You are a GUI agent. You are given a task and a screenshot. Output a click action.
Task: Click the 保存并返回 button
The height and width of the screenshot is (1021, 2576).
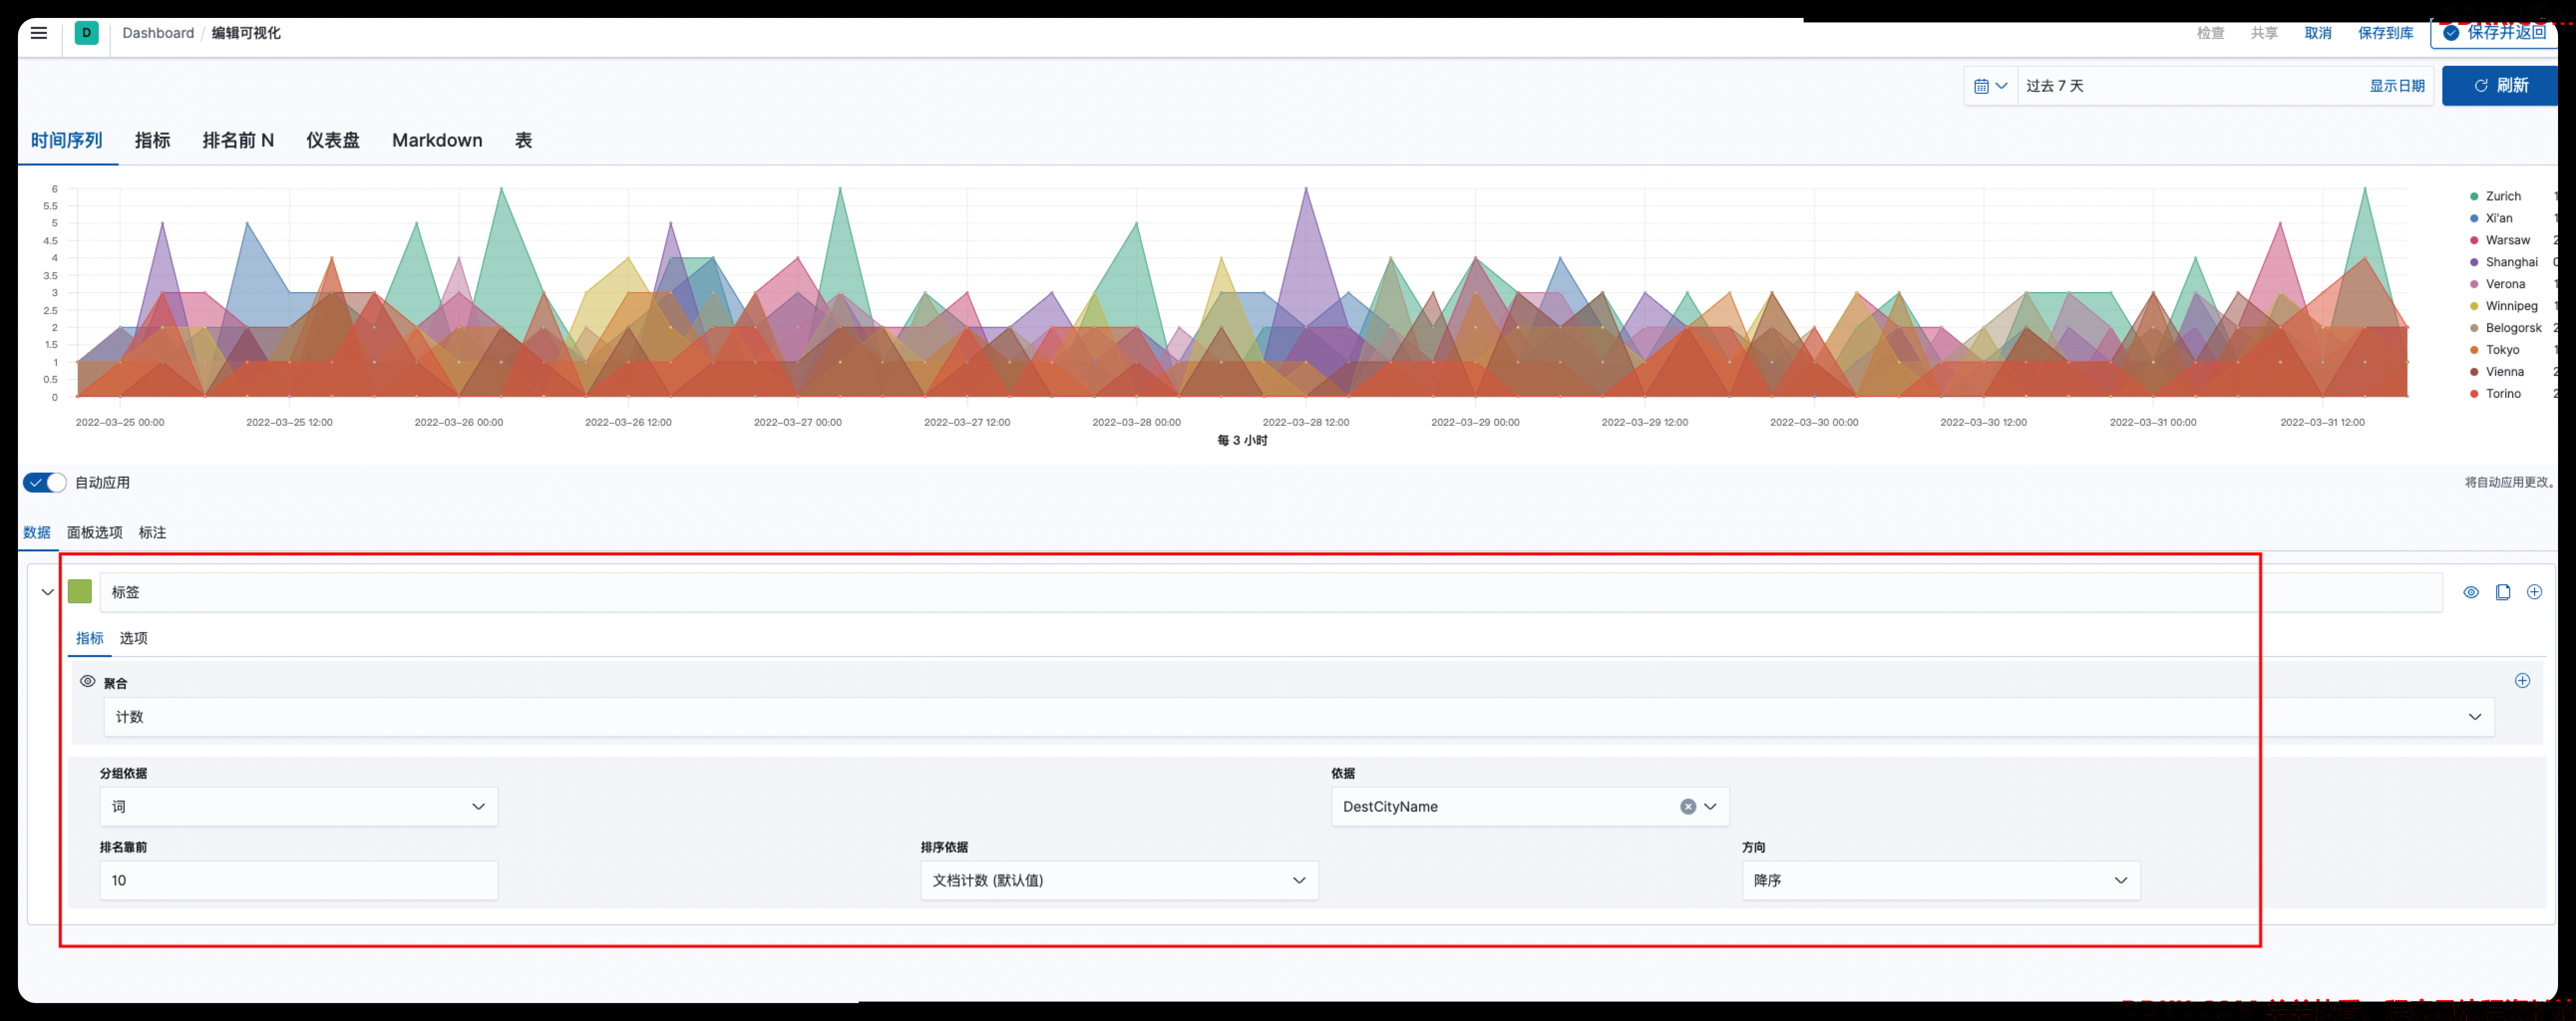click(2494, 33)
